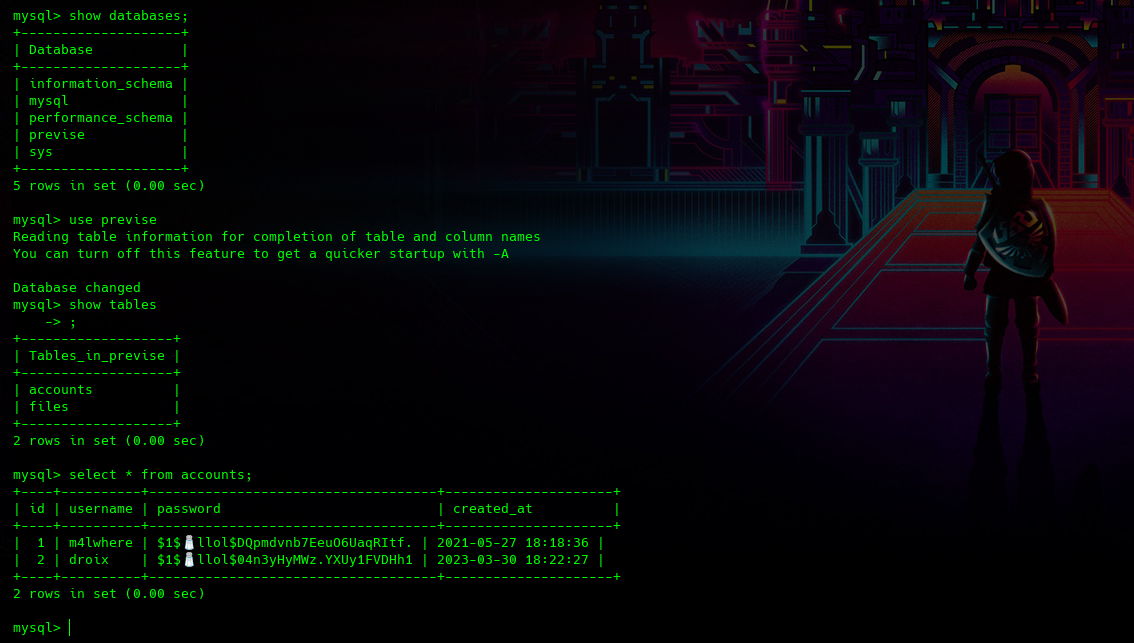The width and height of the screenshot is (1134, 643).
Task: Click the password column header
Action: [188, 509]
